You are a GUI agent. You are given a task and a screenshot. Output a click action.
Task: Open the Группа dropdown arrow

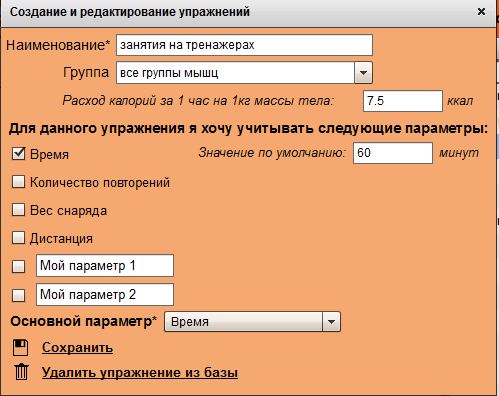tap(363, 73)
